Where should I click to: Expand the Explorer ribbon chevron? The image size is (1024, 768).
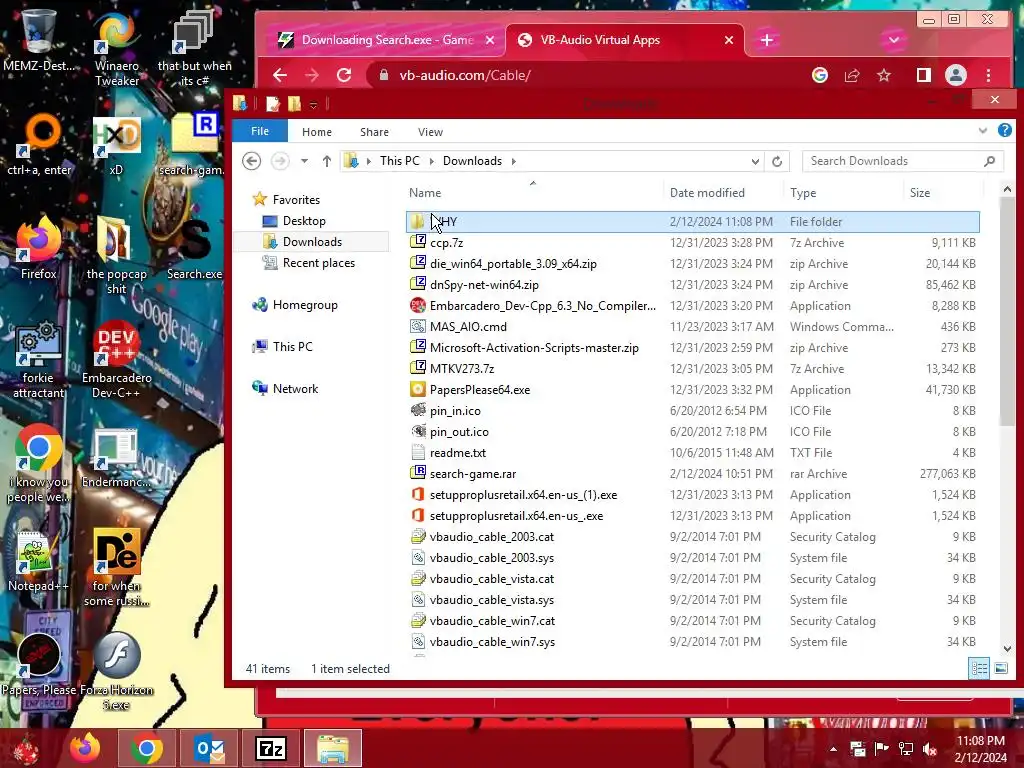point(983,131)
